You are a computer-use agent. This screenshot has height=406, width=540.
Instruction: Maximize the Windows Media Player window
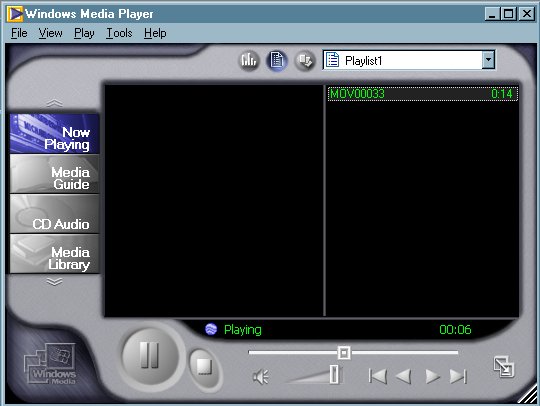click(x=508, y=14)
